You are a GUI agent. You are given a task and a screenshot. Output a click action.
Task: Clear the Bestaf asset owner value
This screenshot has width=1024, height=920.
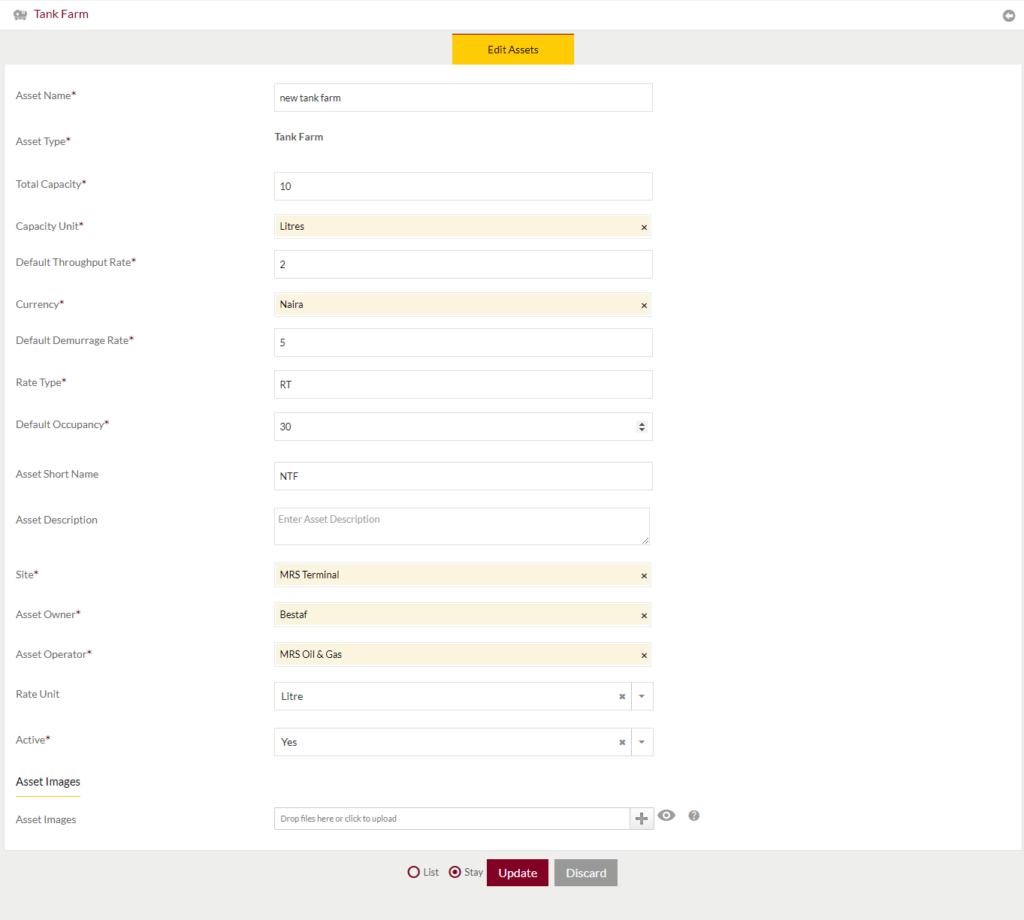(x=644, y=615)
